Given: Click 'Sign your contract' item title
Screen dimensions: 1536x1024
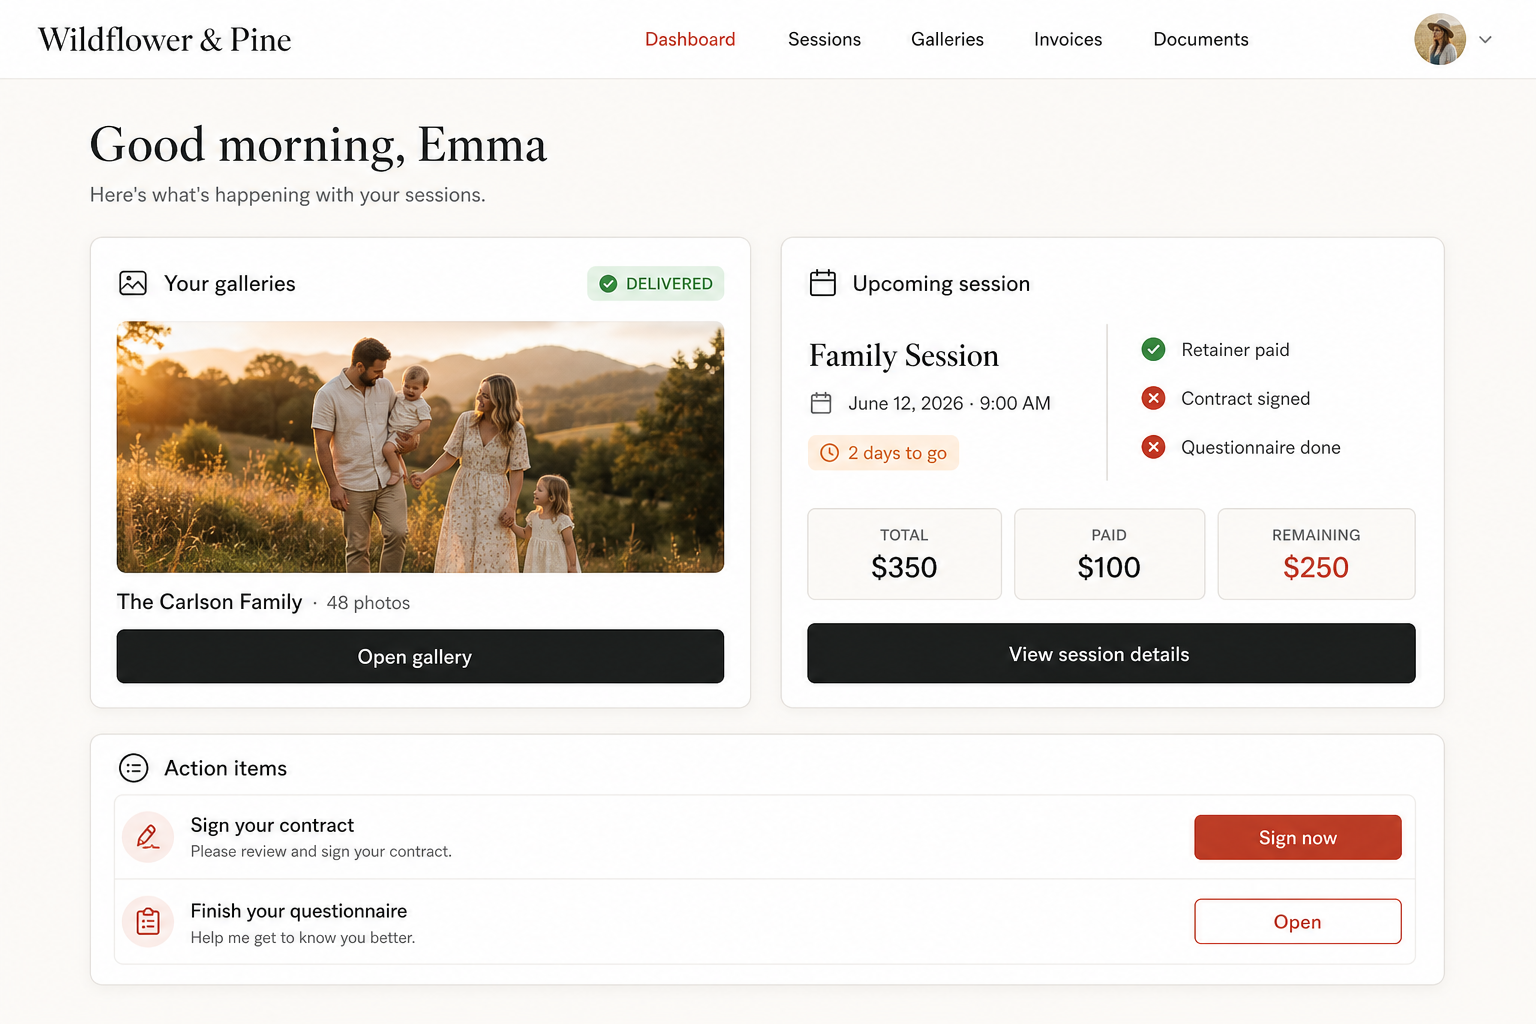Looking at the screenshot, I should tap(272, 825).
